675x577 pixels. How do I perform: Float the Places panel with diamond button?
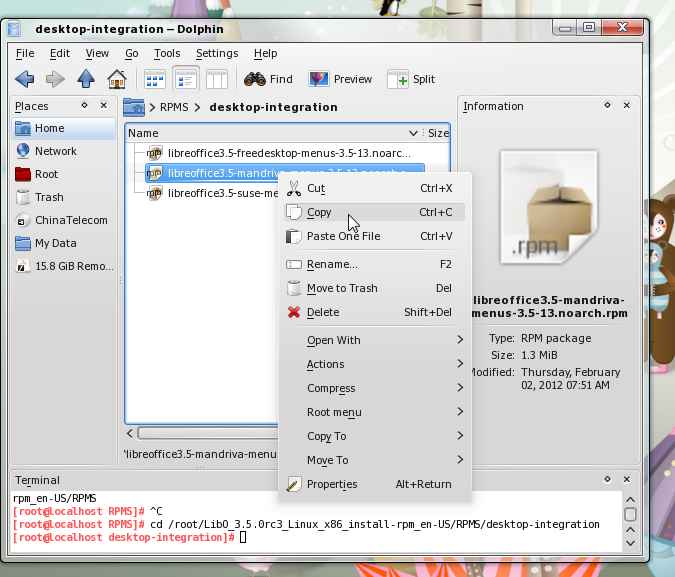[84, 105]
